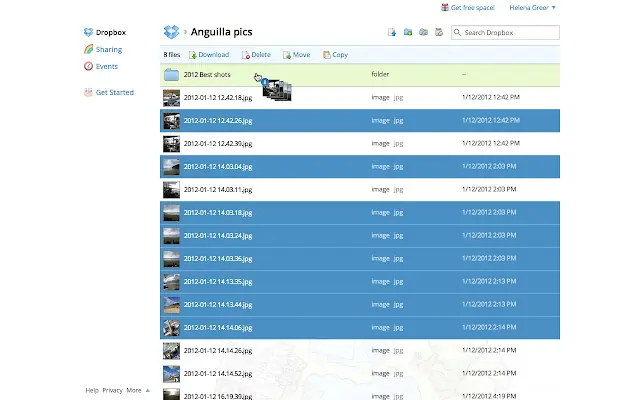This screenshot has height=400, width=640.
Task: Click file name 2012-01-12 16.19.30.jpg
Action: [x=218, y=396]
